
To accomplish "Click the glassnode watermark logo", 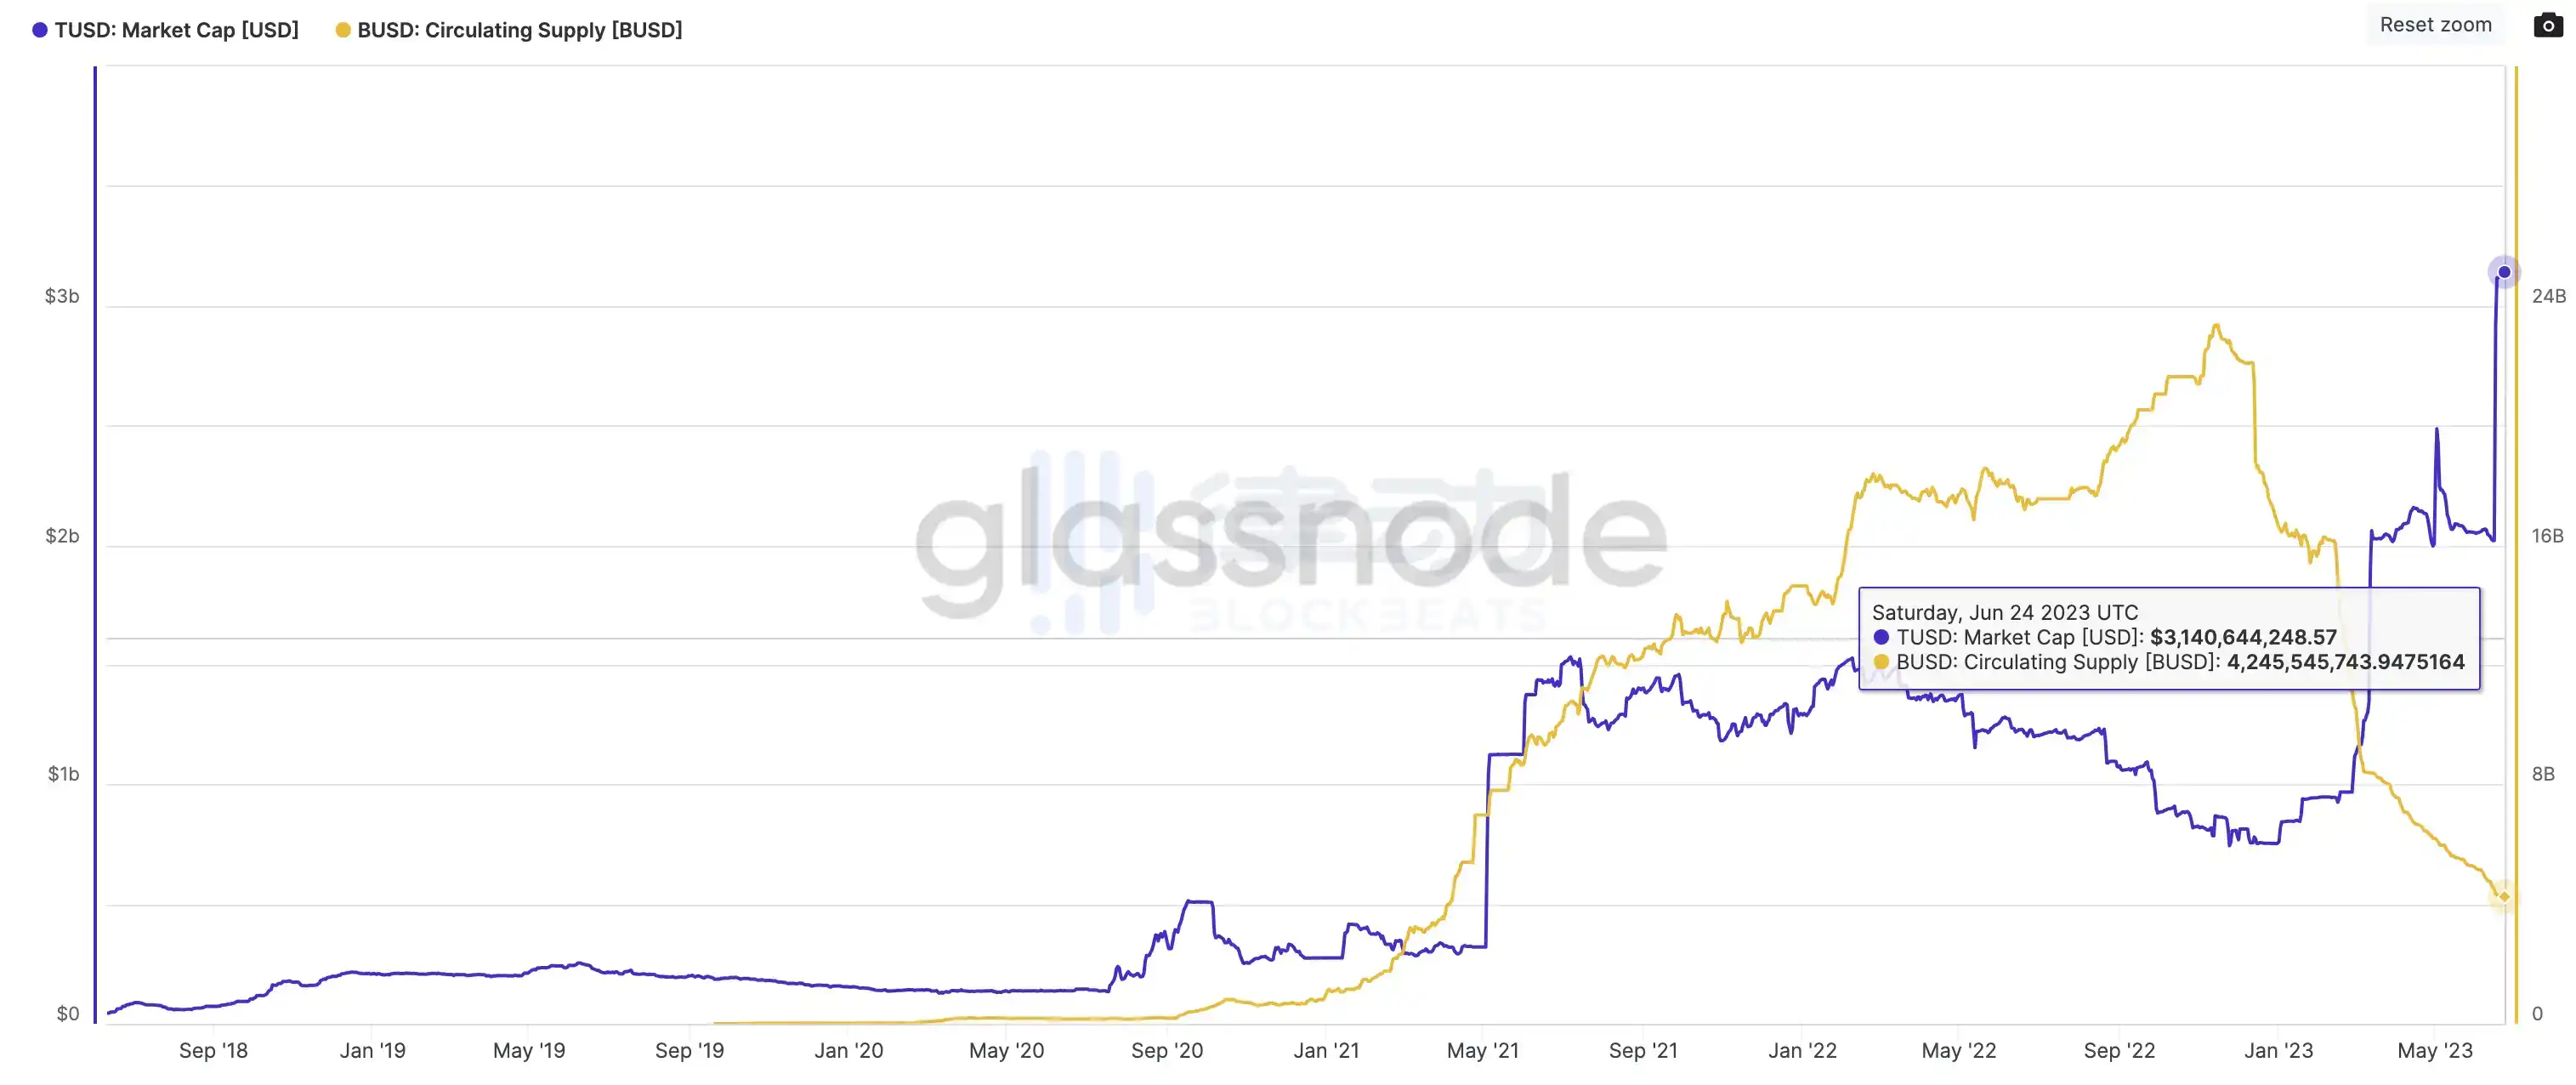I will [x=1290, y=540].
